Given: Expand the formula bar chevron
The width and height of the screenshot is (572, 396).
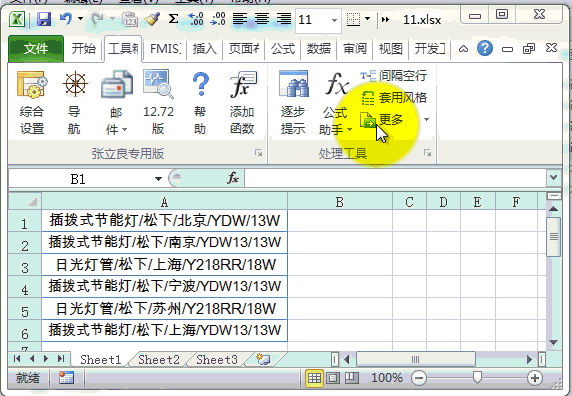Looking at the screenshot, I should coord(553,178).
